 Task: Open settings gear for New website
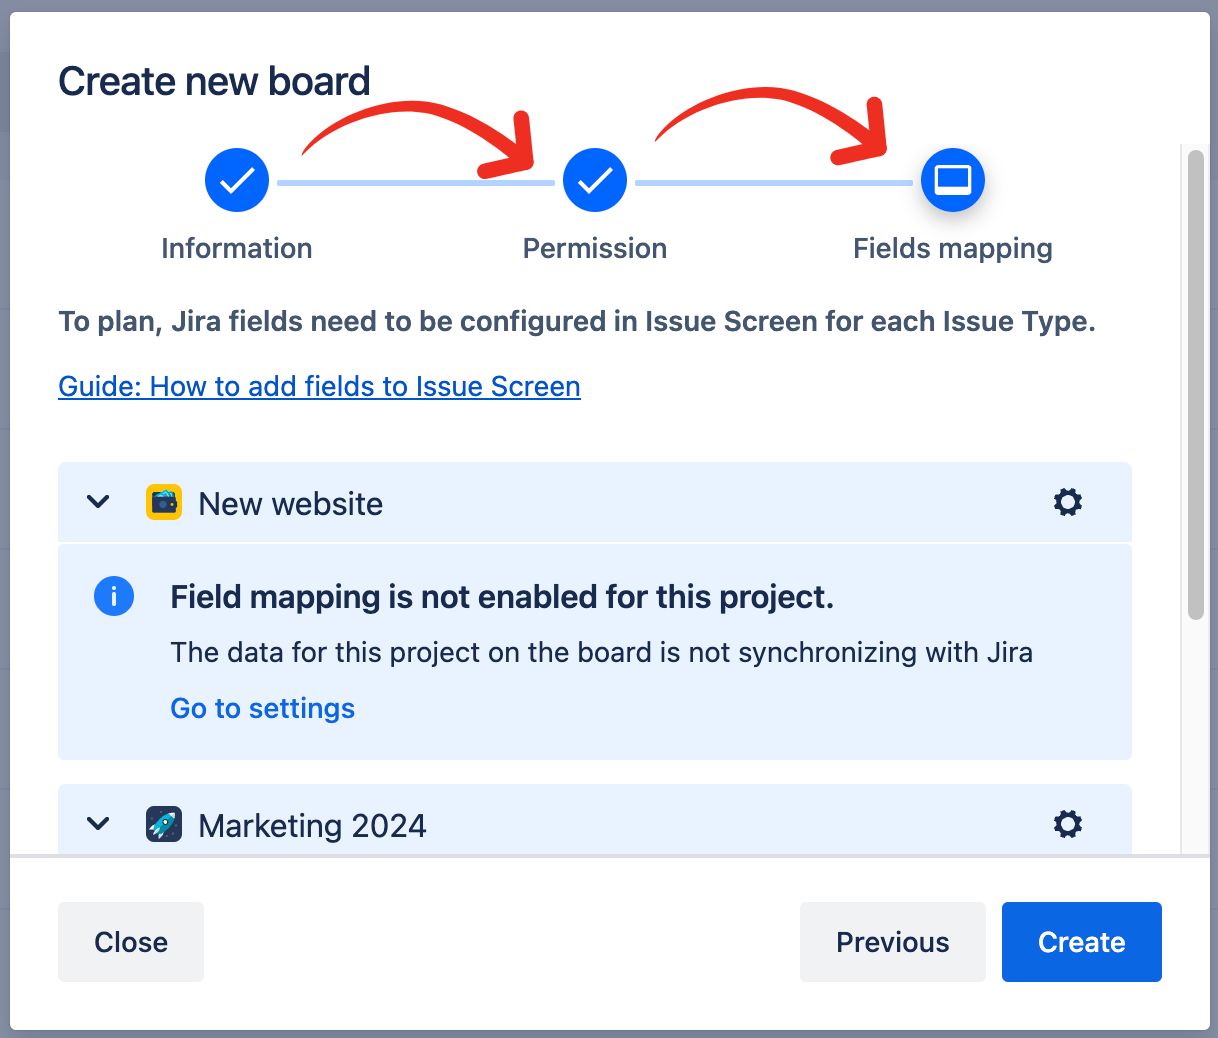pos(1068,502)
